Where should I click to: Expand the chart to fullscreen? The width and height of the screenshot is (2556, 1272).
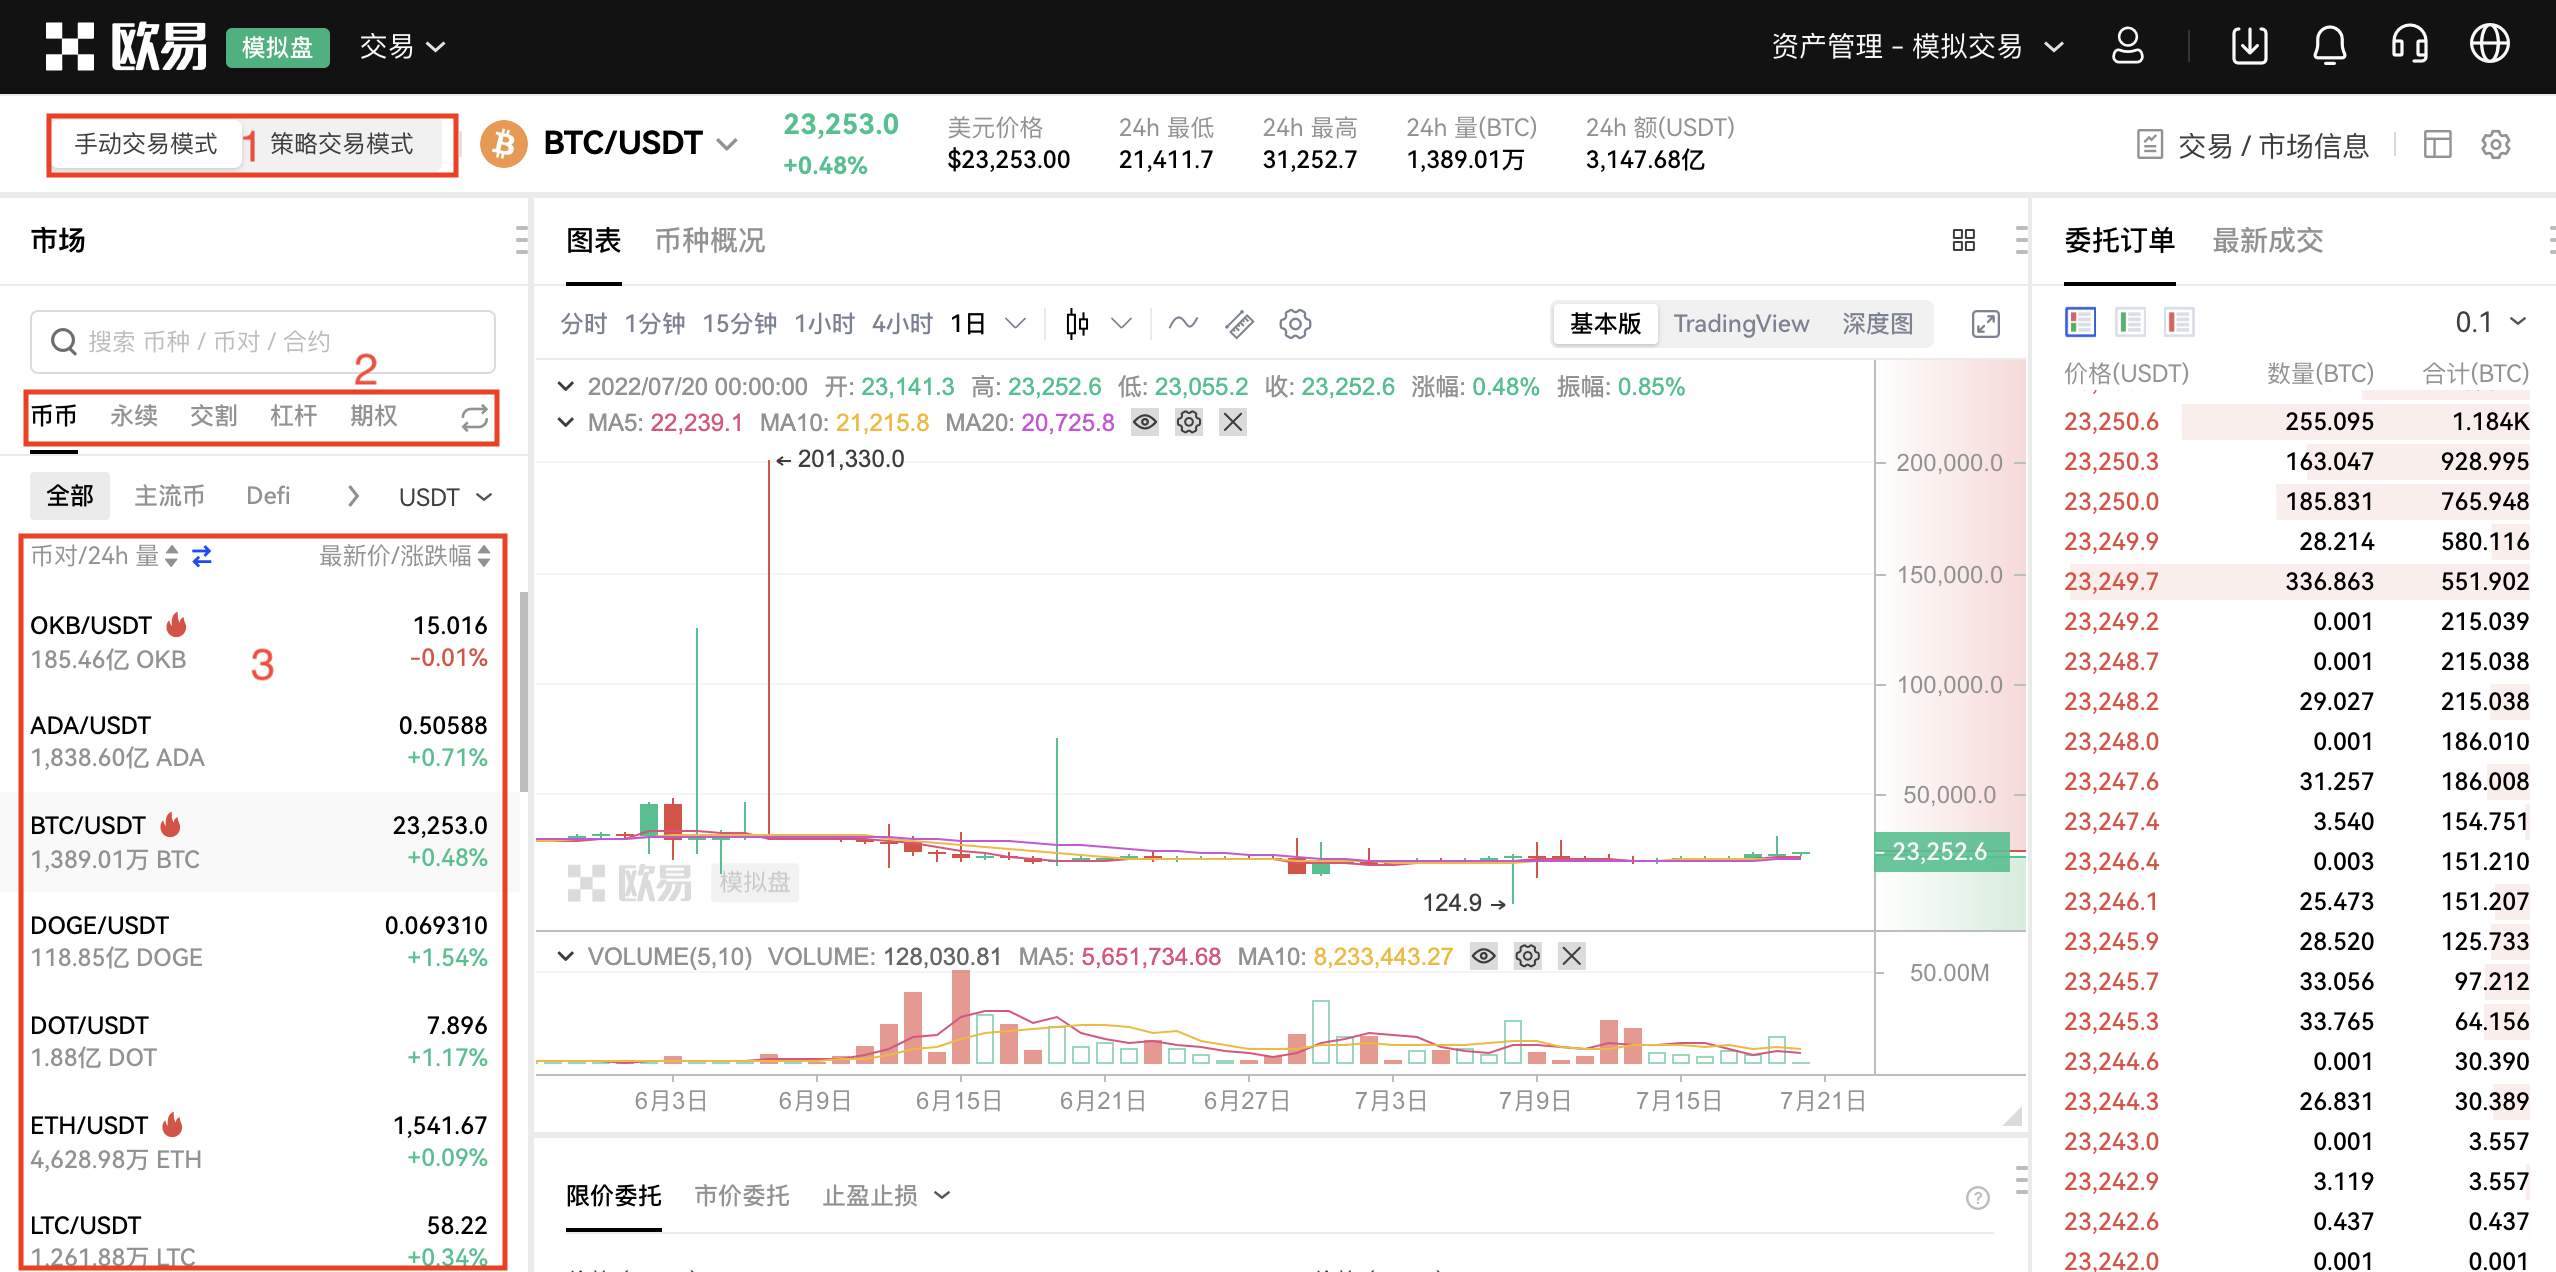[1986, 324]
